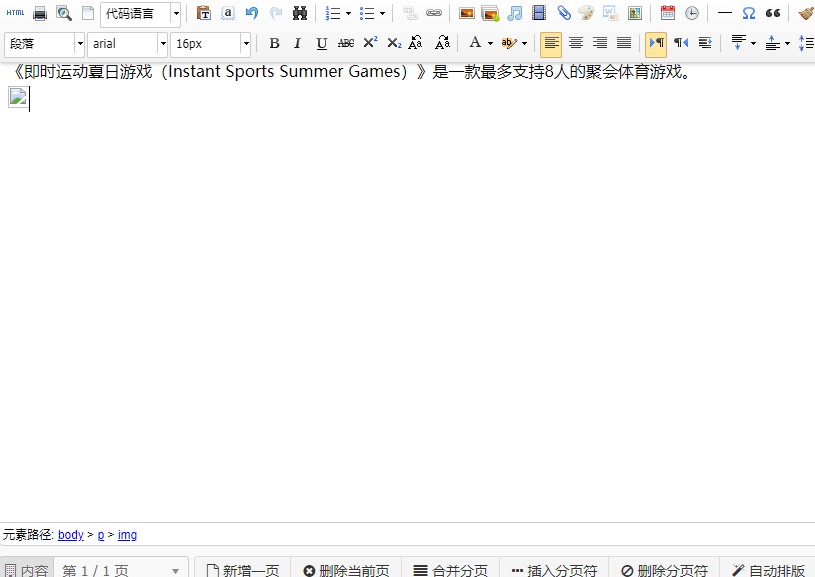815x577 pixels.
Task: Click 删除当前页 button
Action: pos(346,570)
